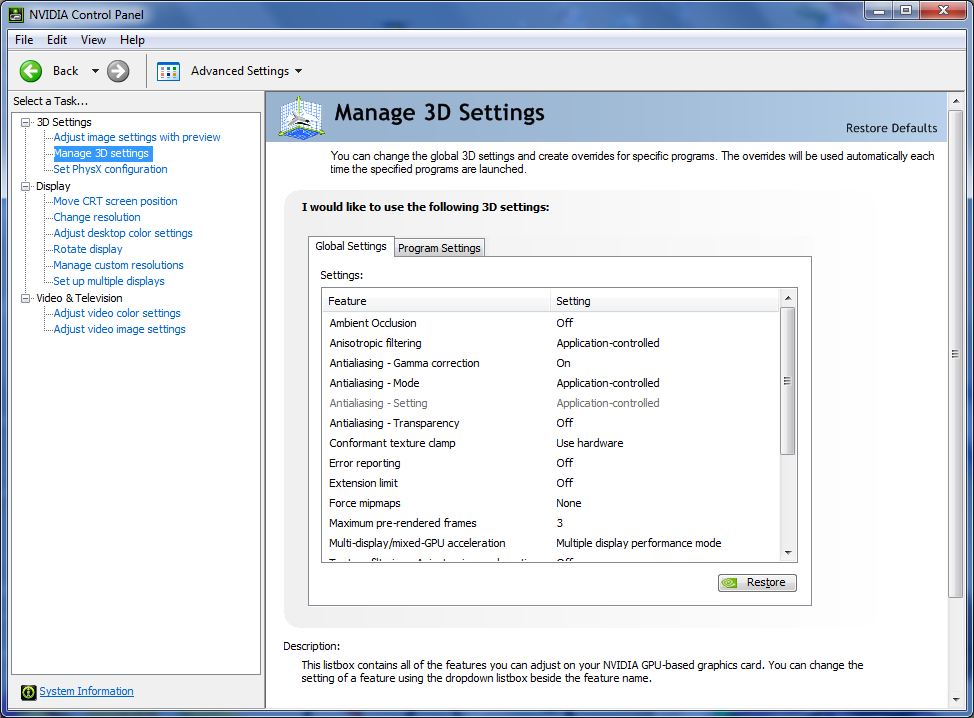
Task: Open the Rotate display task
Action: point(88,249)
